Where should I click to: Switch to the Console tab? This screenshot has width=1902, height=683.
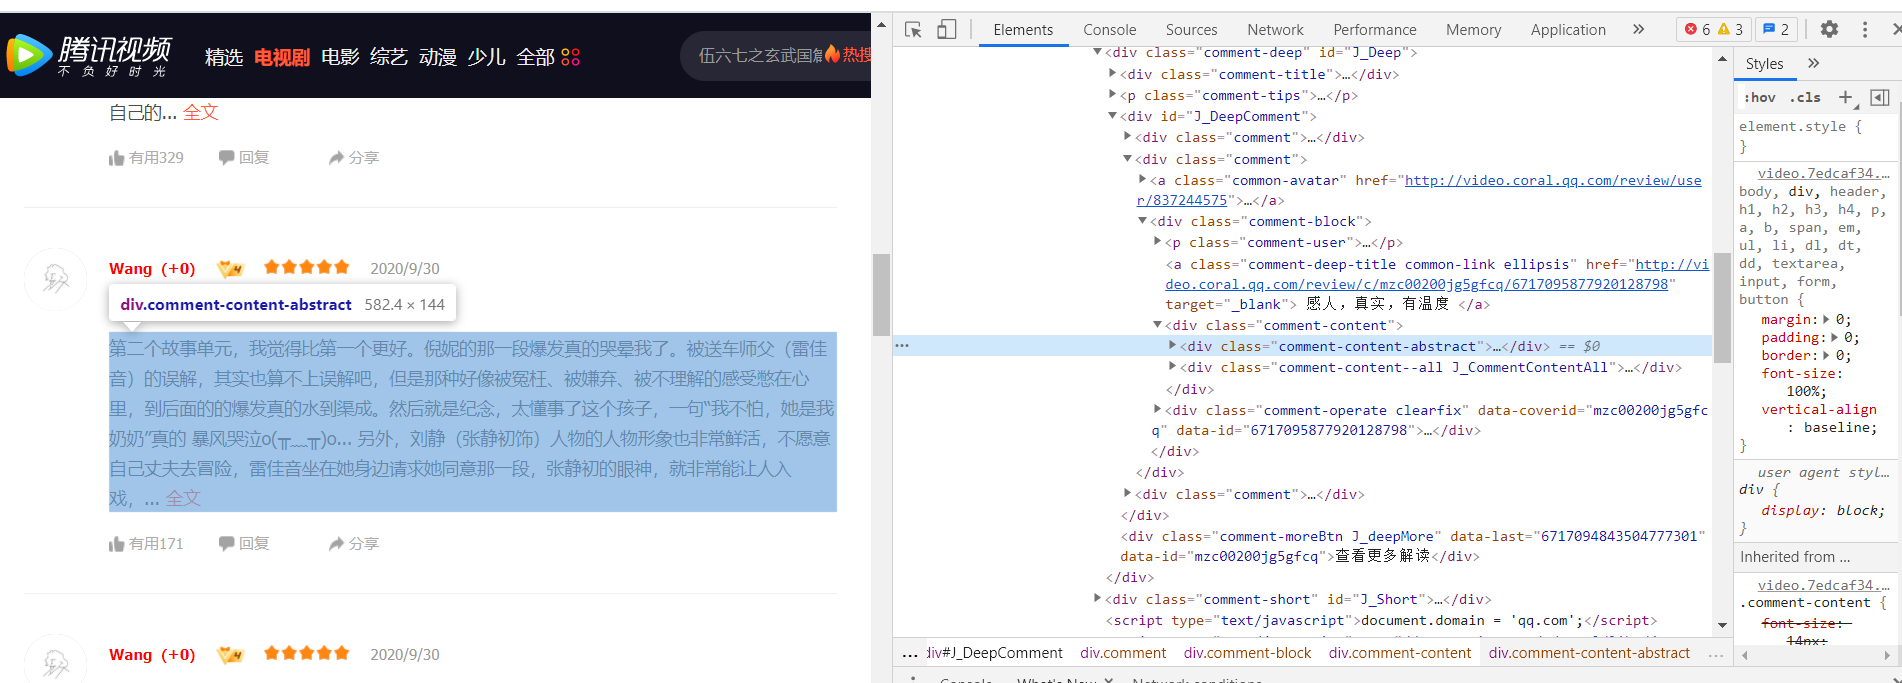click(x=1110, y=30)
